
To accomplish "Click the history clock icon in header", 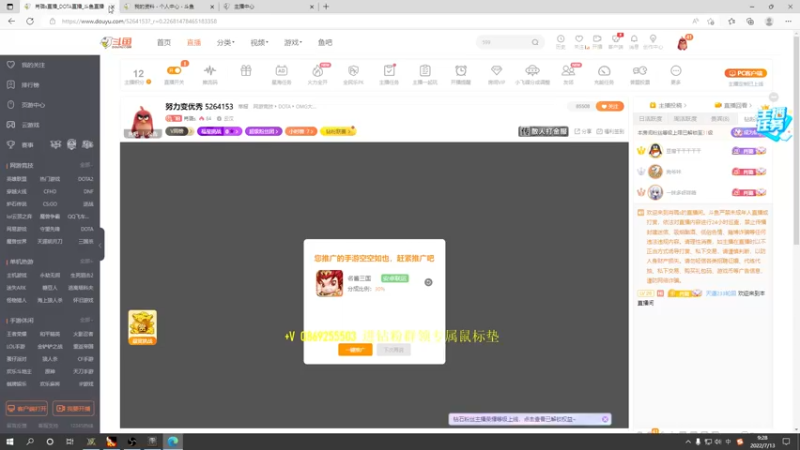I will 561,39.
